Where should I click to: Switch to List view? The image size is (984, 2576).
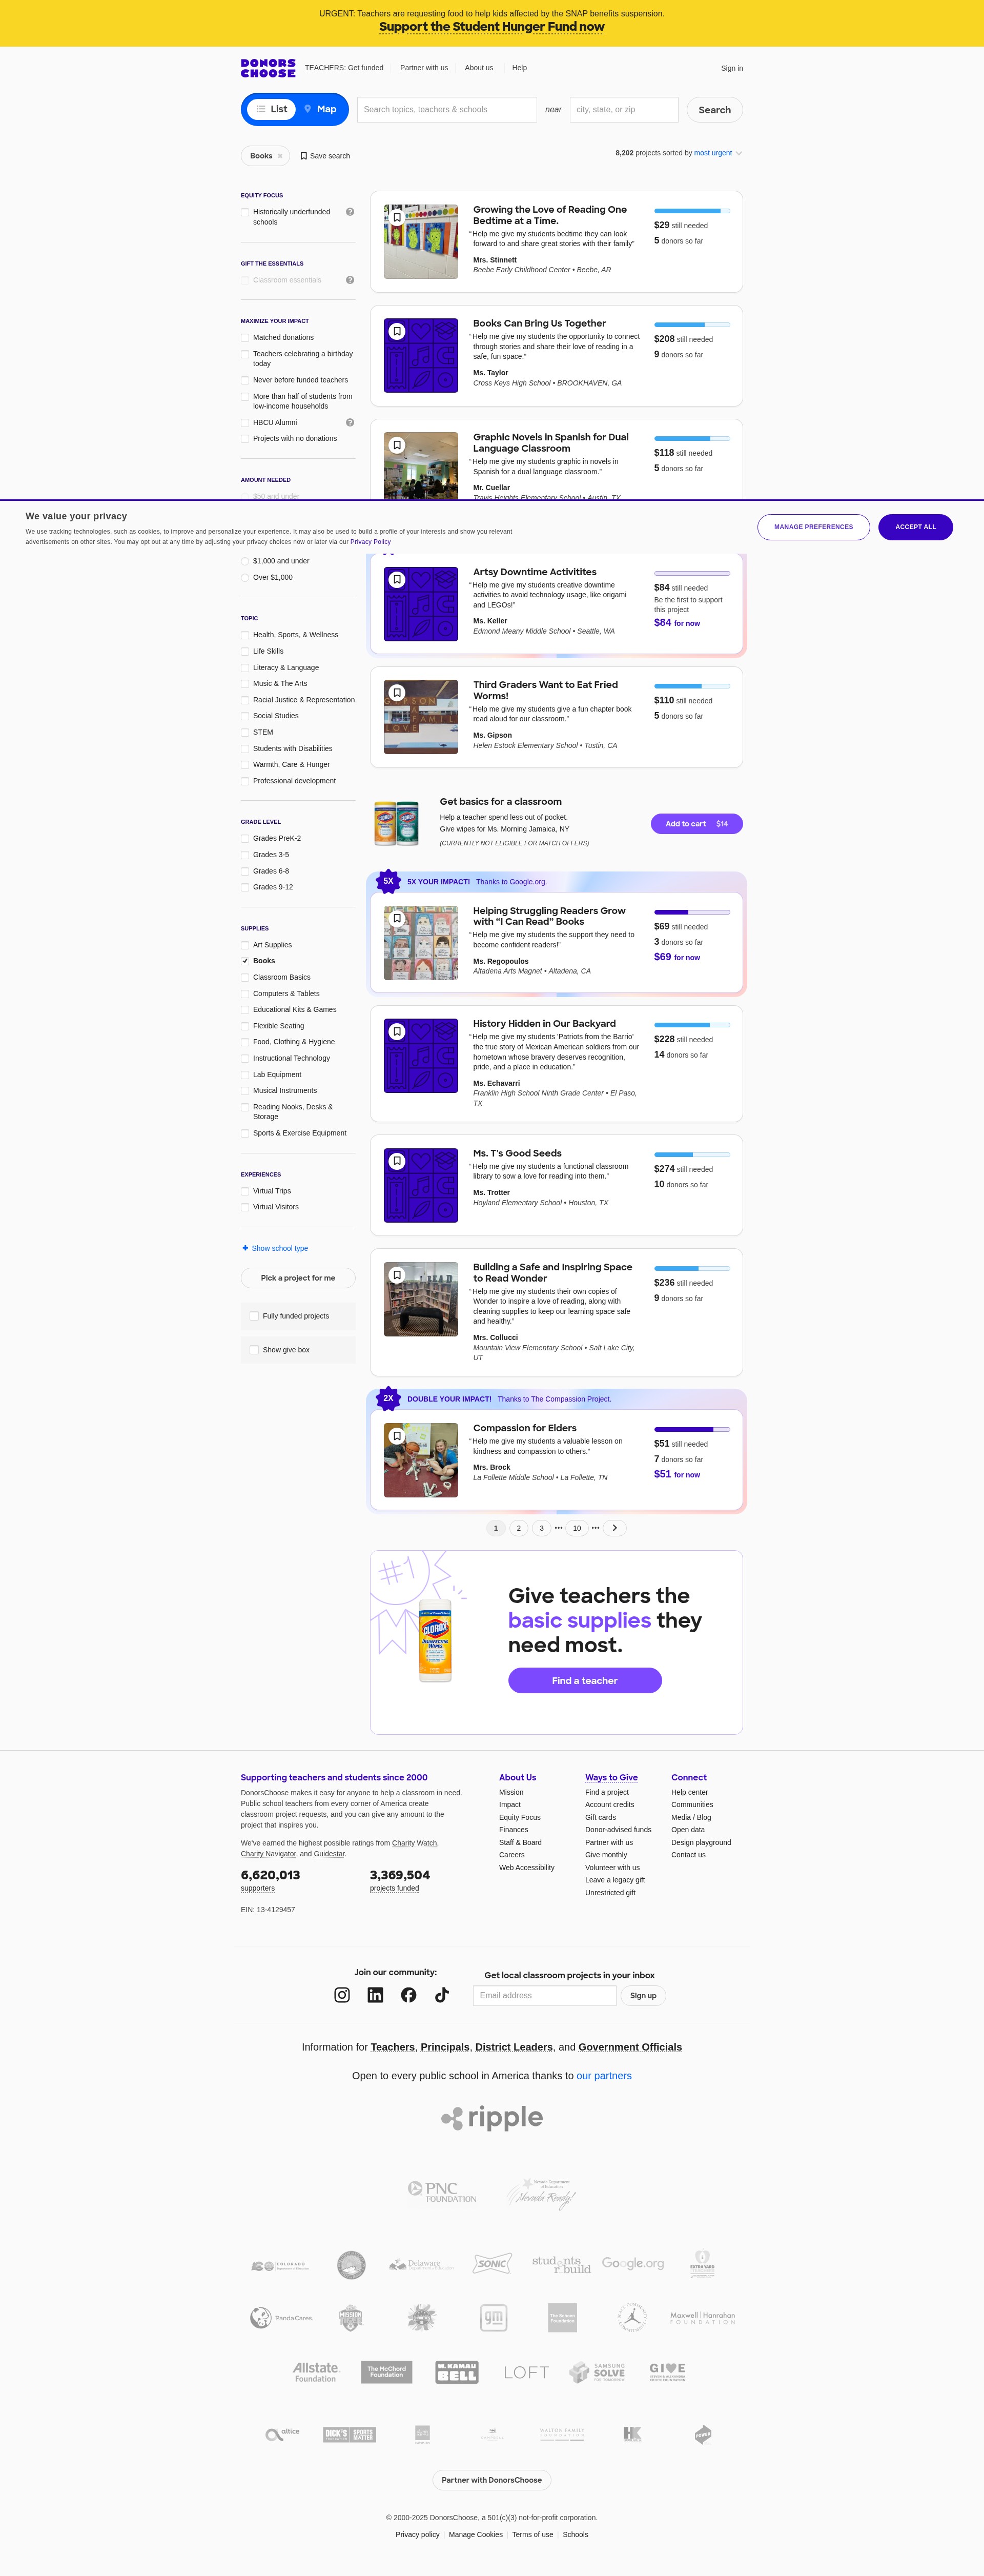coord(271,109)
